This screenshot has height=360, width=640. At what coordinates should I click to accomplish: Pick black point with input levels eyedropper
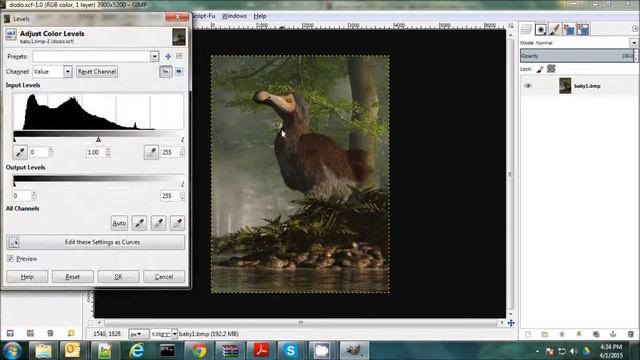(20, 152)
